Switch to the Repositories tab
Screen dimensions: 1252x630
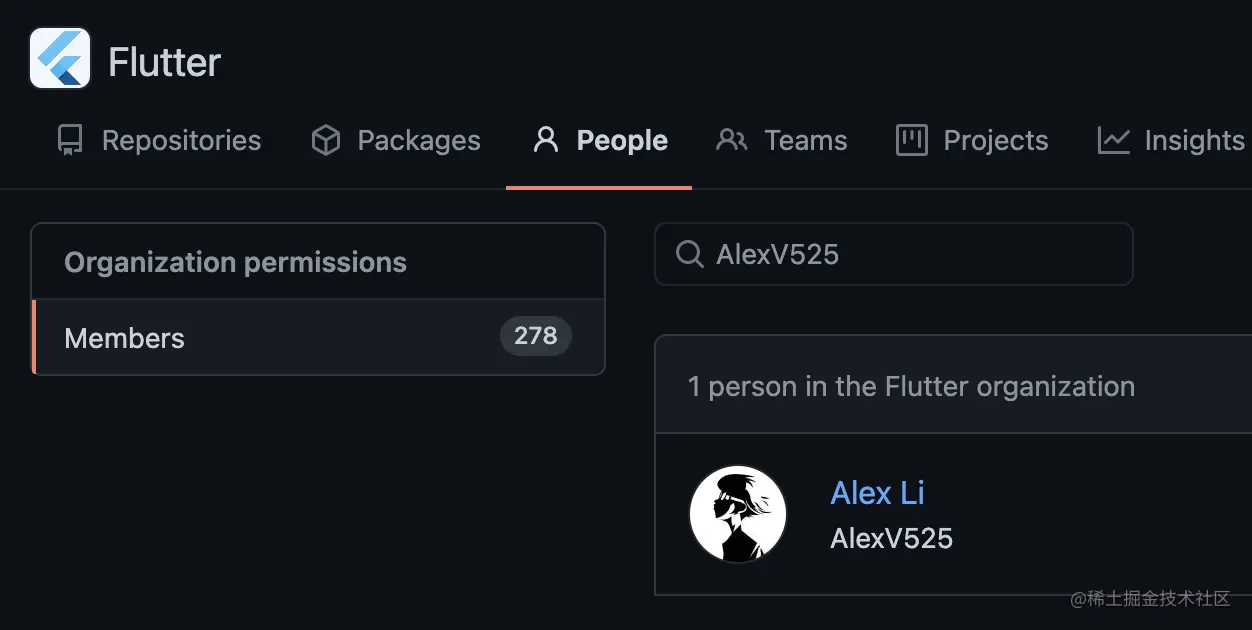[x=181, y=141]
